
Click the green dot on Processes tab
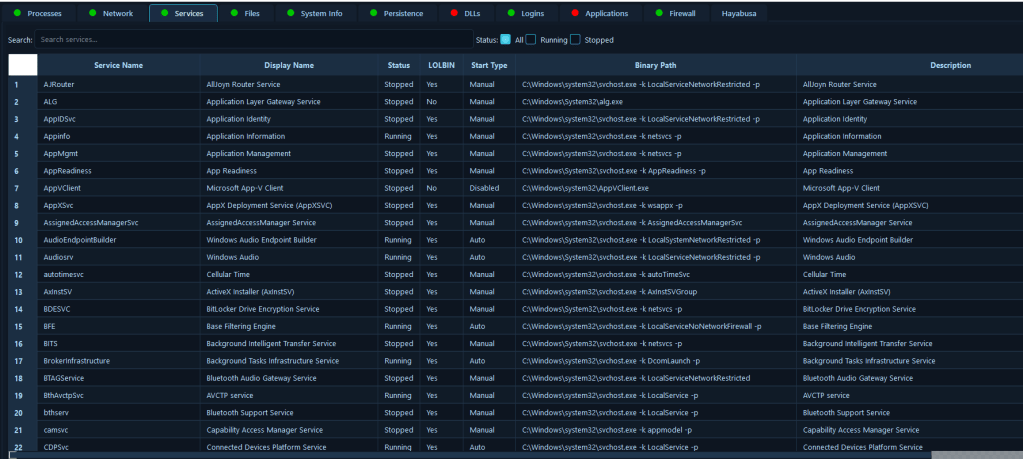17,13
